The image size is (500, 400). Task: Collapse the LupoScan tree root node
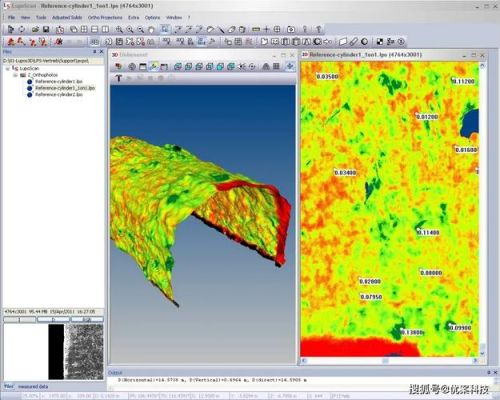(x=7, y=68)
